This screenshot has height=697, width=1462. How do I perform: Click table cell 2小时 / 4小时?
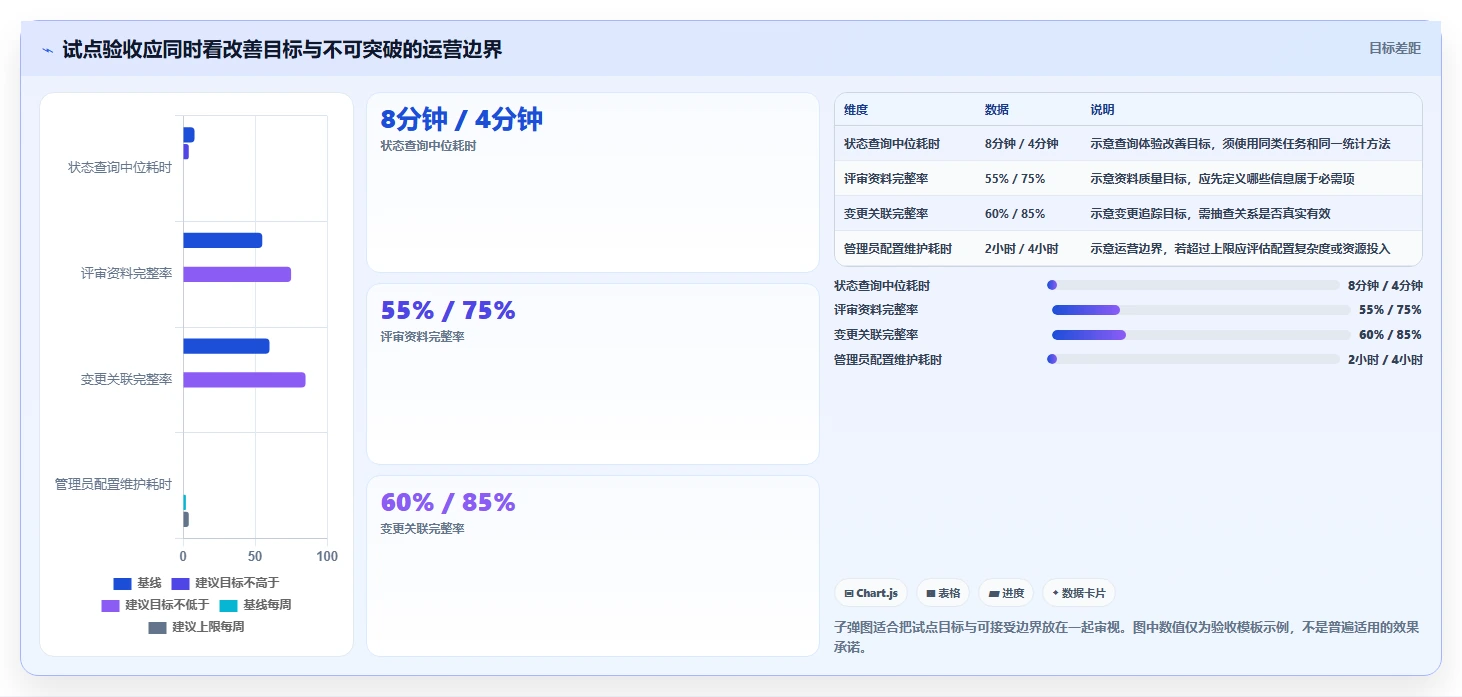pyautogui.click(x=1021, y=249)
